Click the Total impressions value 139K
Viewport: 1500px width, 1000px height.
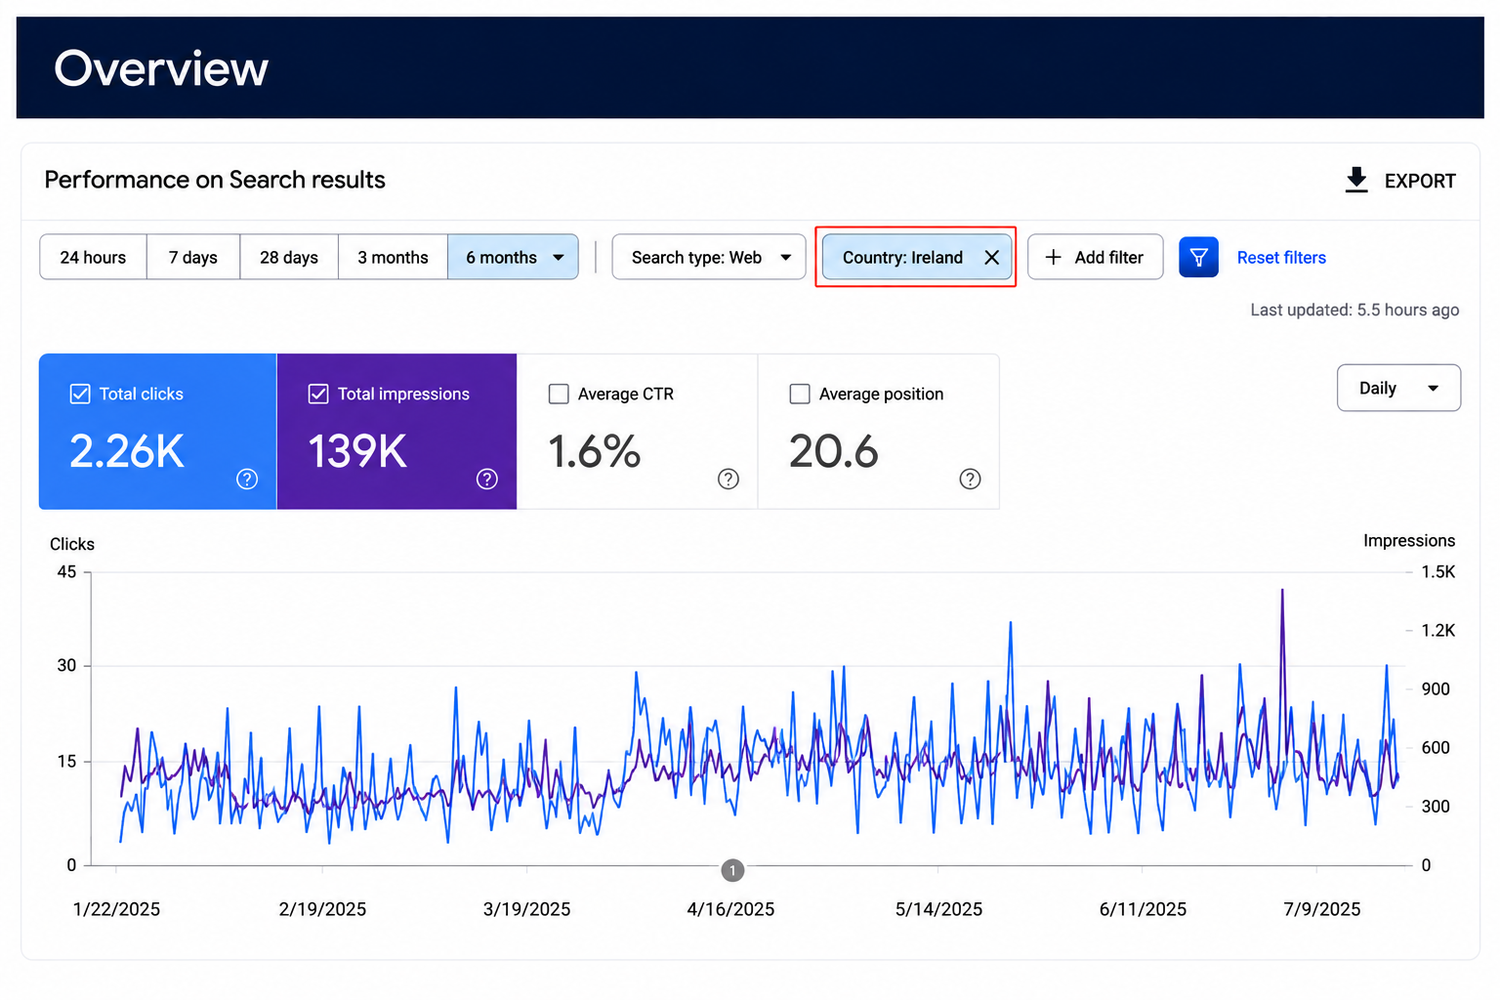coord(358,451)
